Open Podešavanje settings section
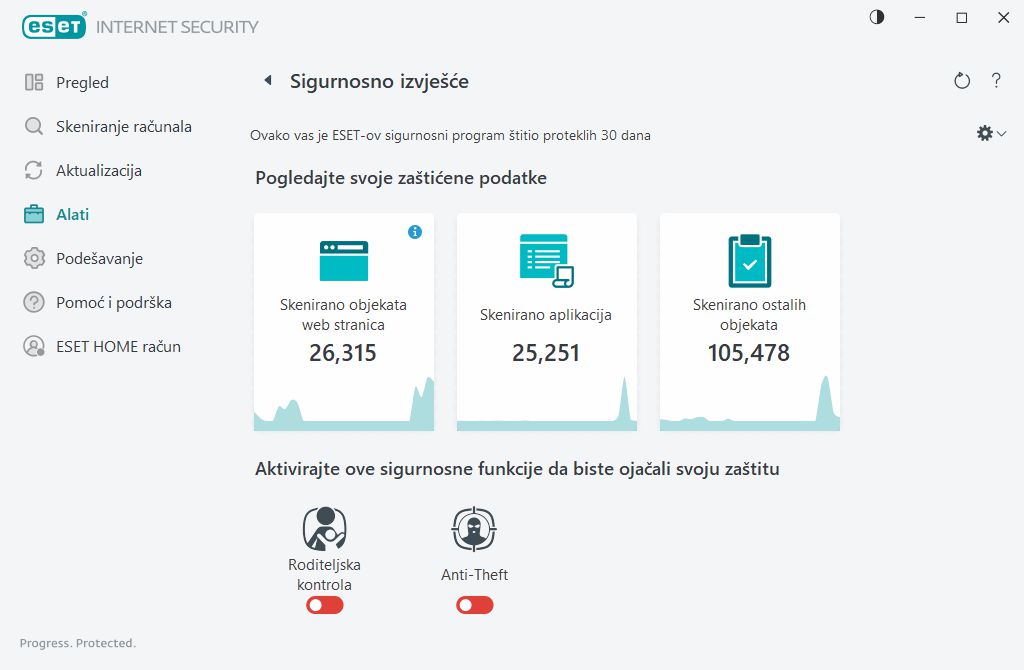 (99, 259)
